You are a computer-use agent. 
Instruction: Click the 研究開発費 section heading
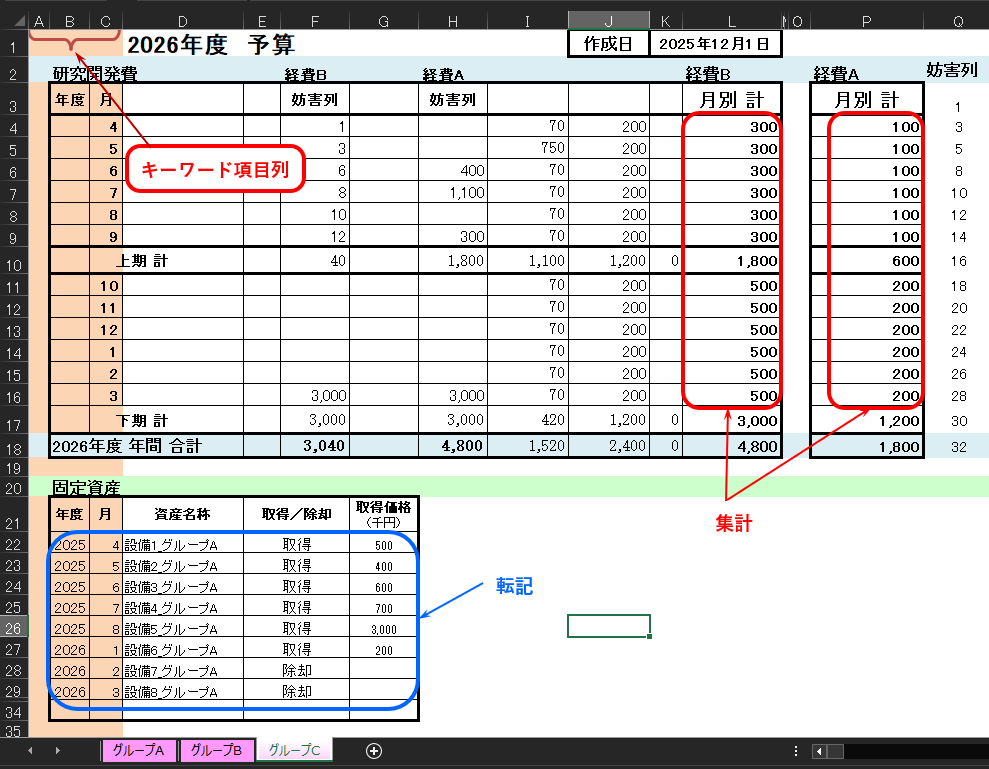95,74
